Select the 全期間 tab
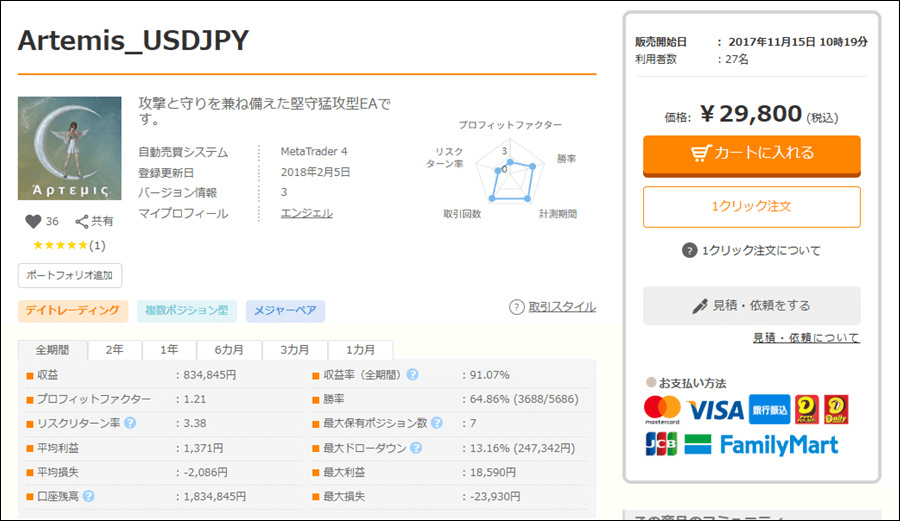The height and width of the screenshot is (521, 900). tap(52, 350)
